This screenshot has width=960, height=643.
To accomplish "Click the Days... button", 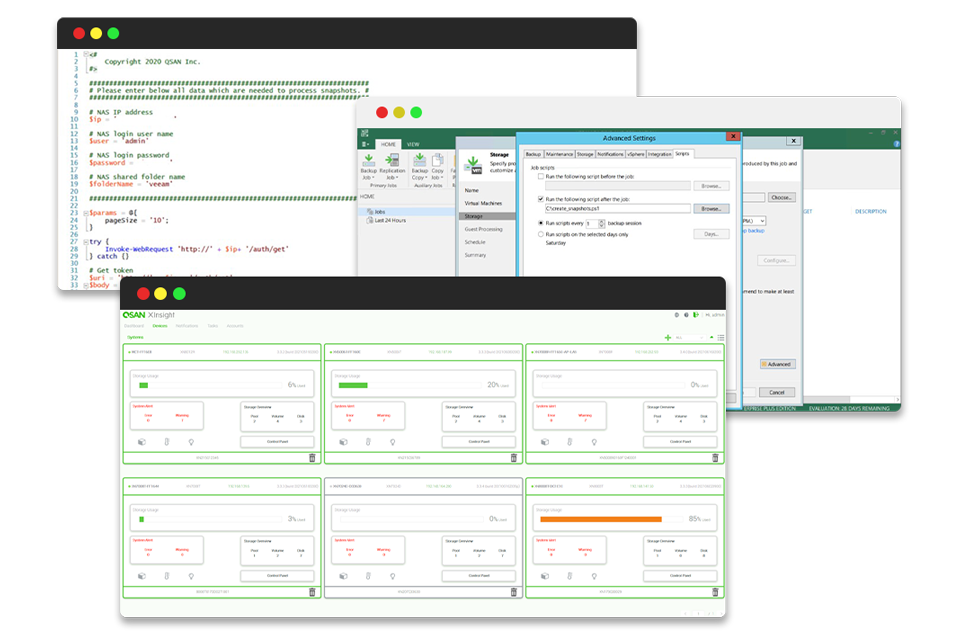I will 711,234.
